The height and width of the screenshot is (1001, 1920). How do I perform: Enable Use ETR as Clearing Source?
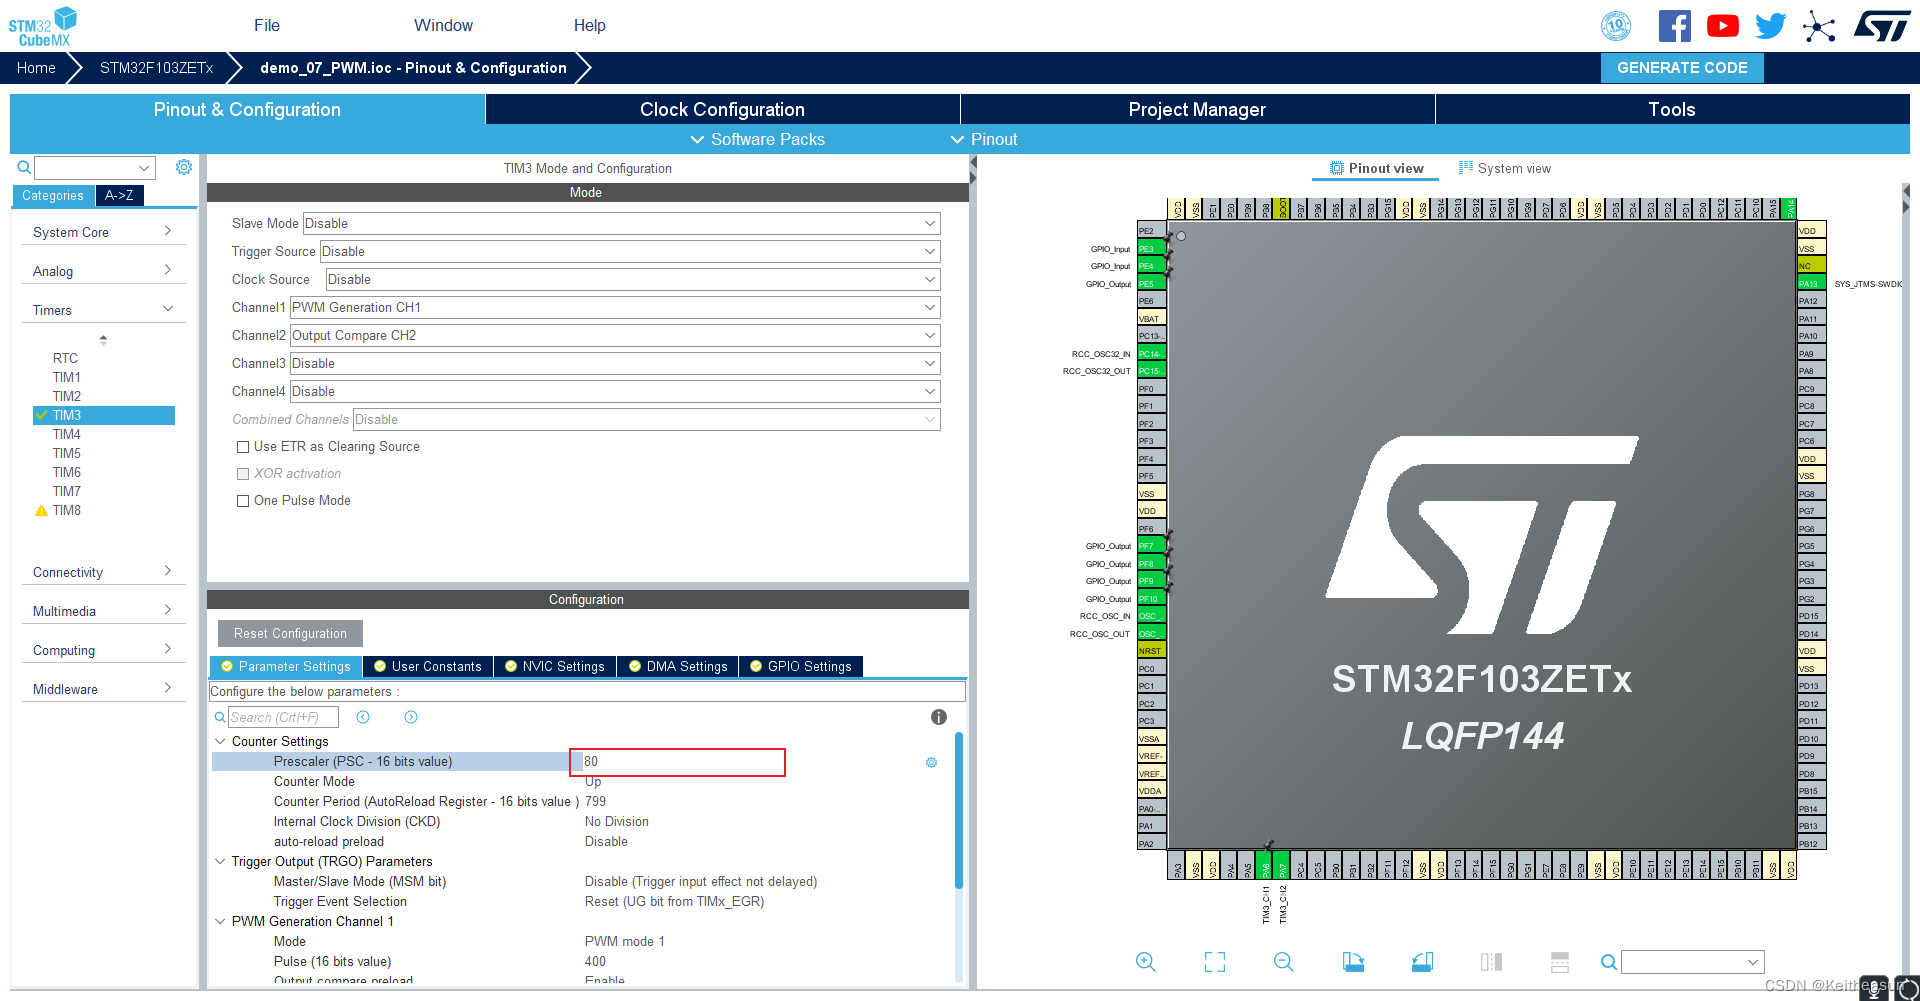pos(243,447)
